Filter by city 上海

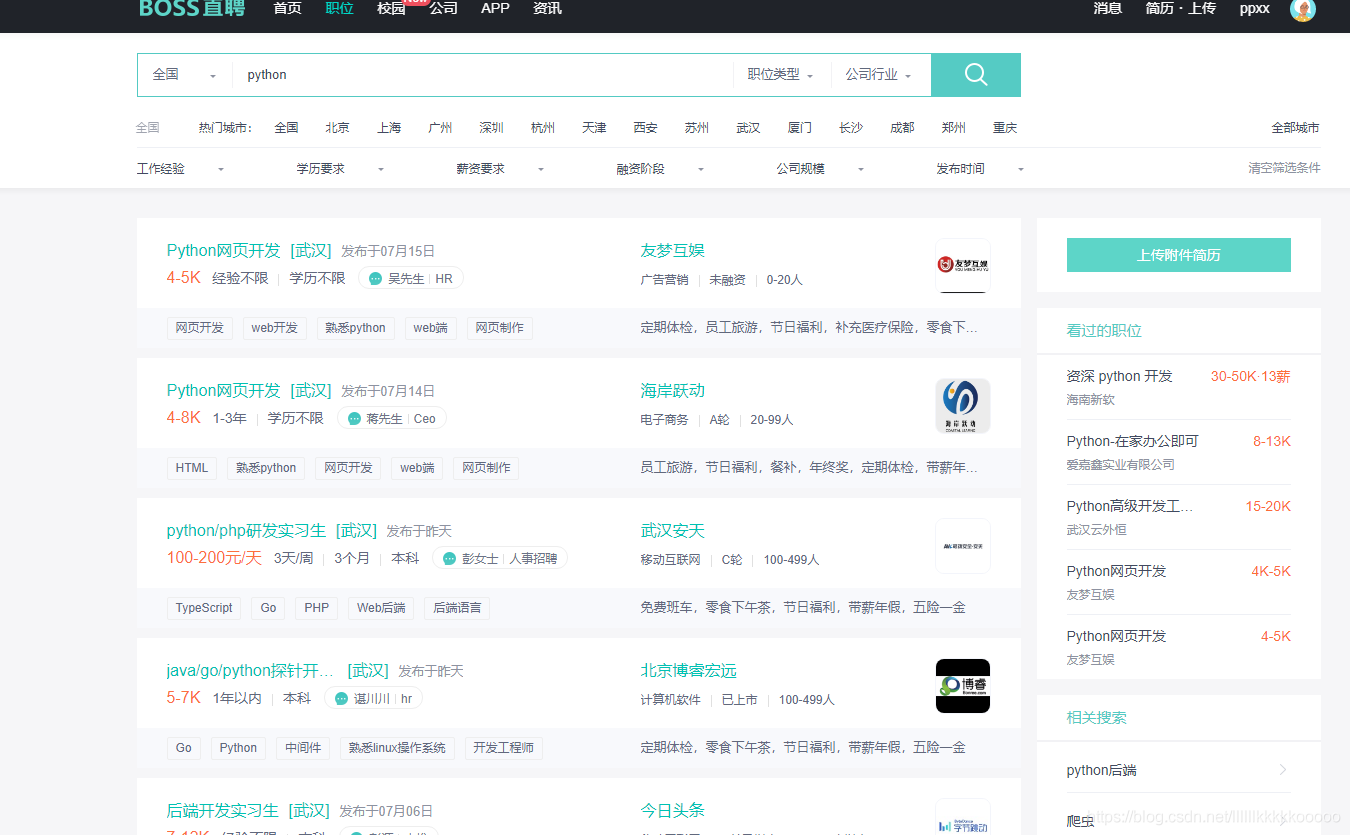point(389,128)
